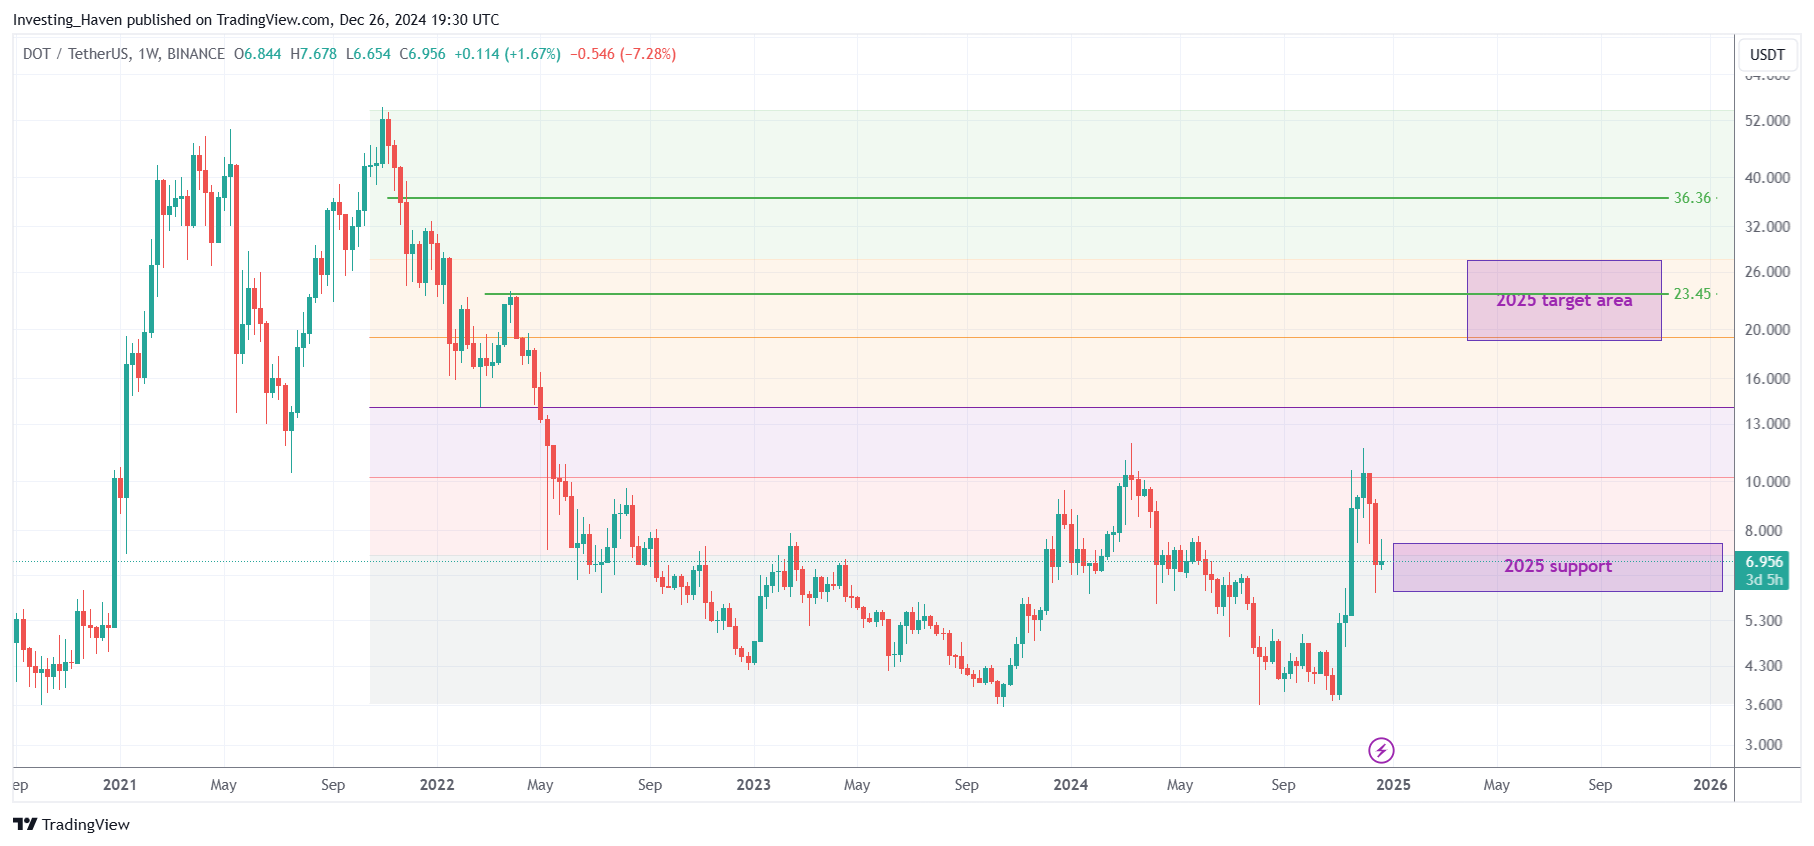1814x846 pixels.
Task: Click the 26.000 price axis label
Action: click(1767, 272)
